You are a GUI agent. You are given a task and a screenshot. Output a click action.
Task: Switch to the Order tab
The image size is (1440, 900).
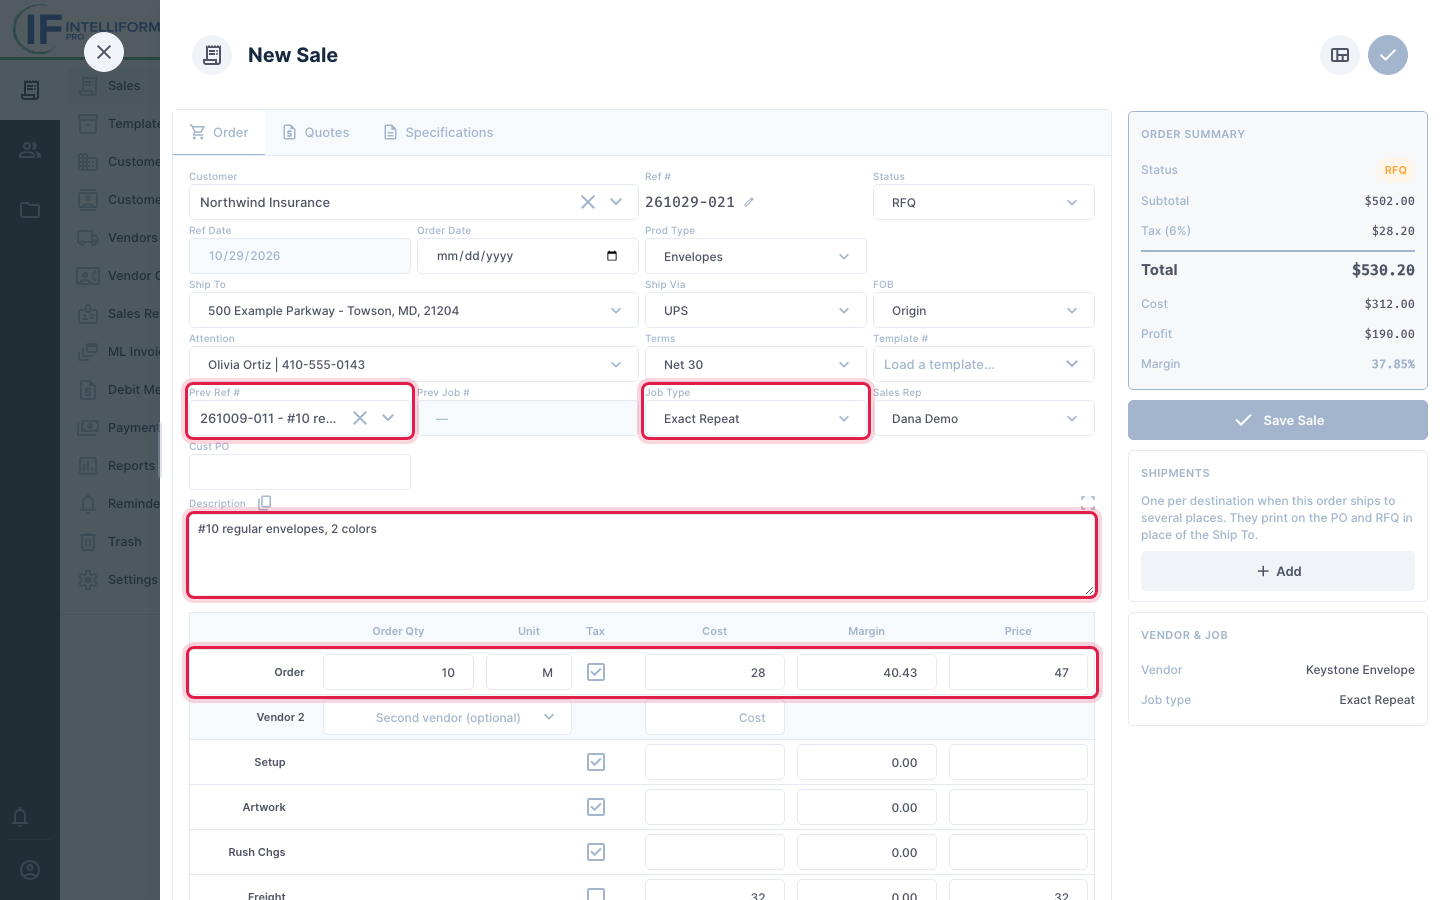coord(219,132)
